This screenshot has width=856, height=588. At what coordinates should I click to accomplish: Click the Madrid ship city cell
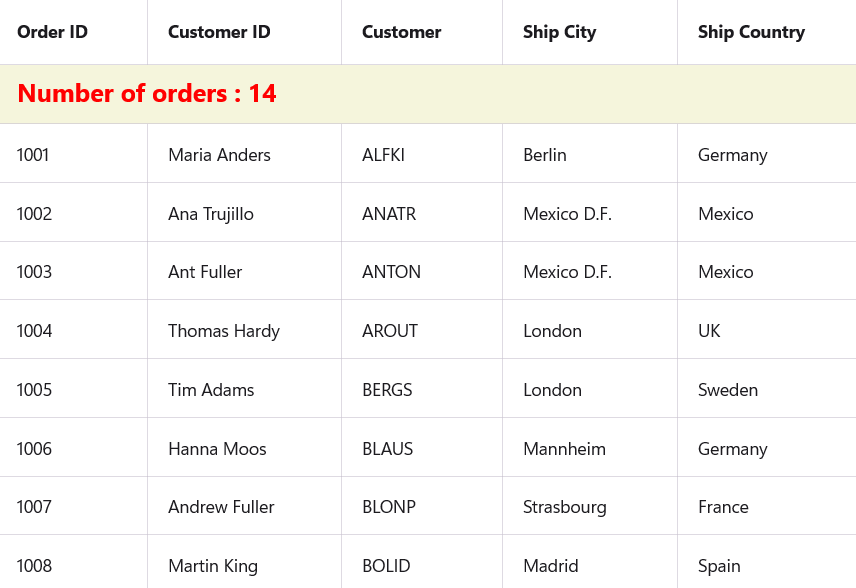[550, 566]
